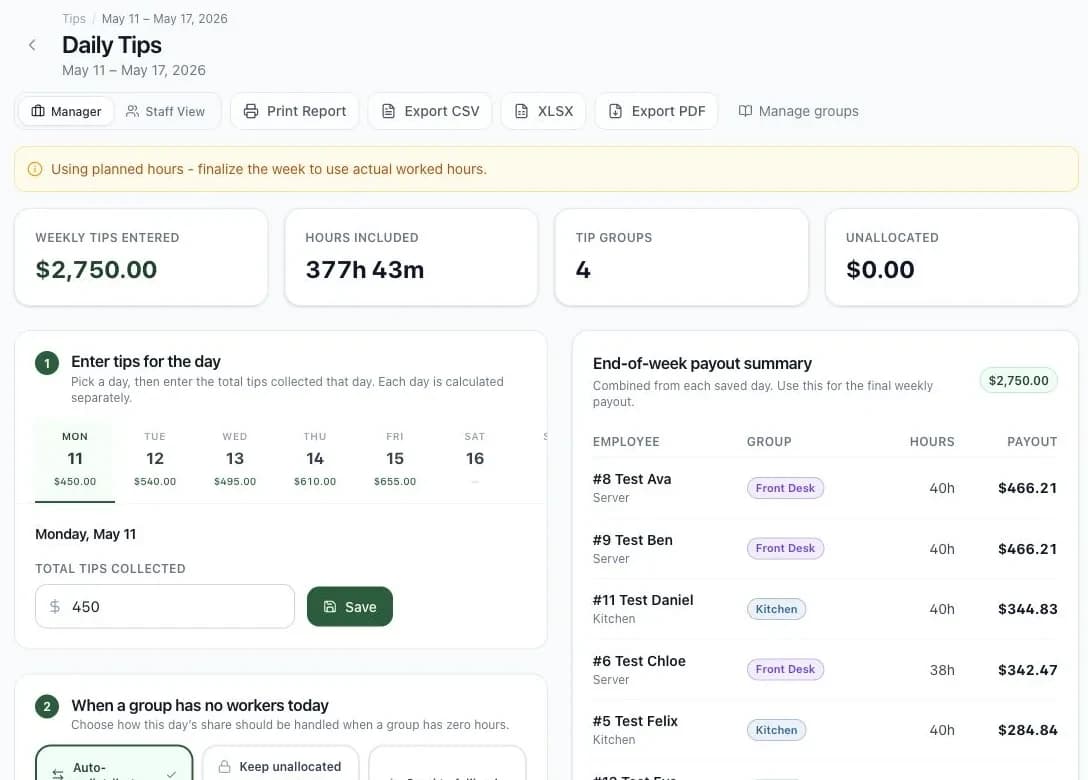This screenshot has width=1088, height=780.
Task: Click the GROUP column header
Action: click(769, 441)
